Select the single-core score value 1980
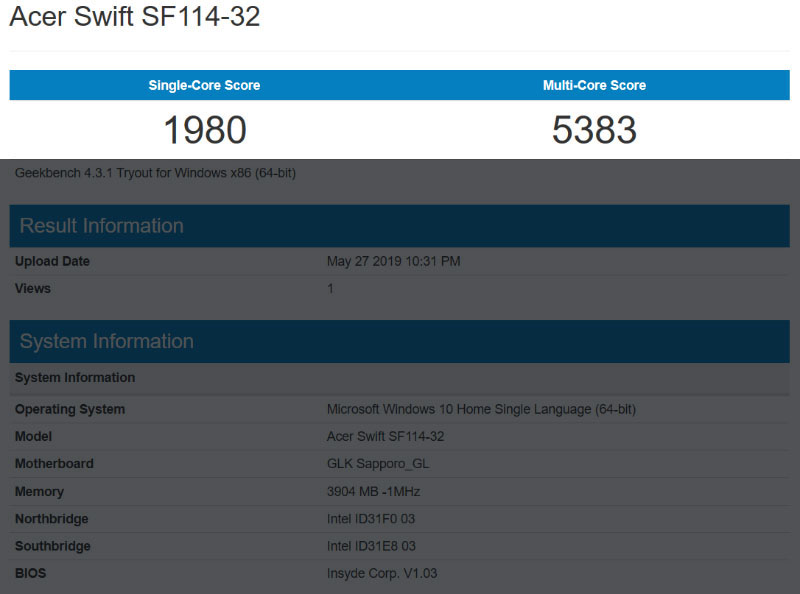The height and width of the screenshot is (594, 800). 204,130
